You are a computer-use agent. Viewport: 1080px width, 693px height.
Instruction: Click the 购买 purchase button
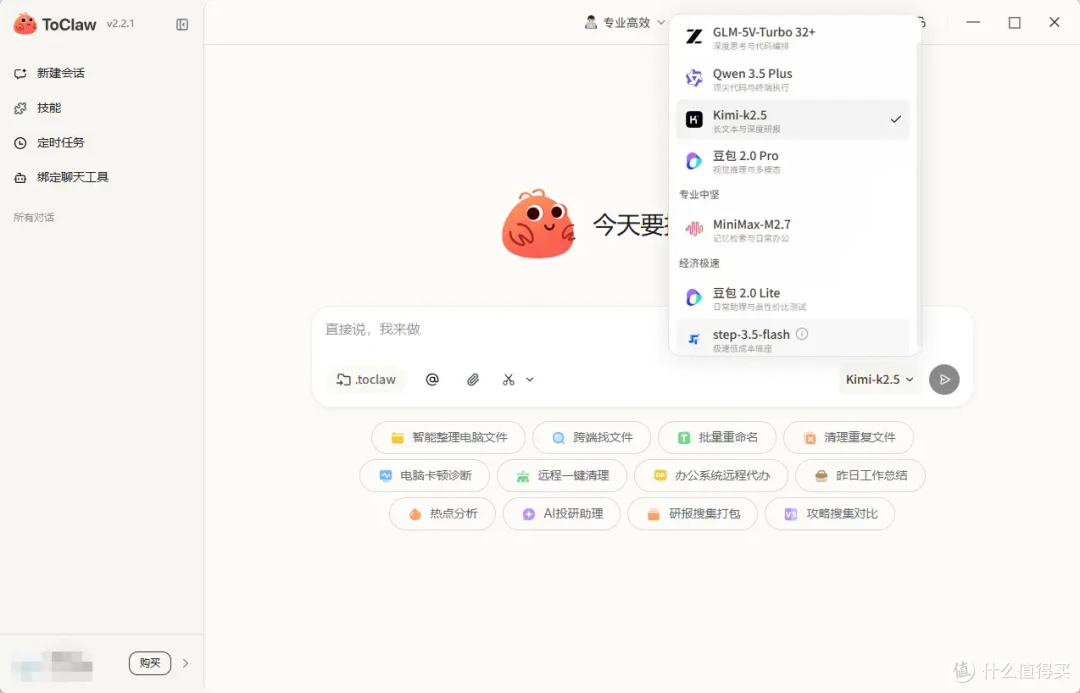click(x=149, y=663)
